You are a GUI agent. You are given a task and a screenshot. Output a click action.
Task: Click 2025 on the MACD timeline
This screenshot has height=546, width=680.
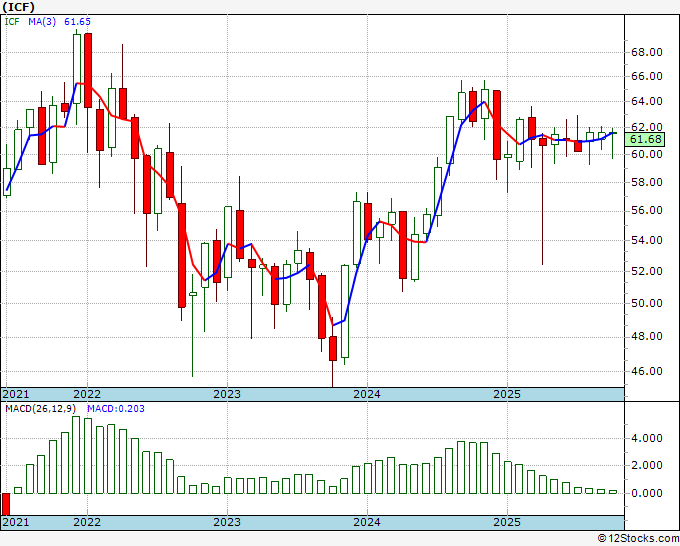[507, 522]
